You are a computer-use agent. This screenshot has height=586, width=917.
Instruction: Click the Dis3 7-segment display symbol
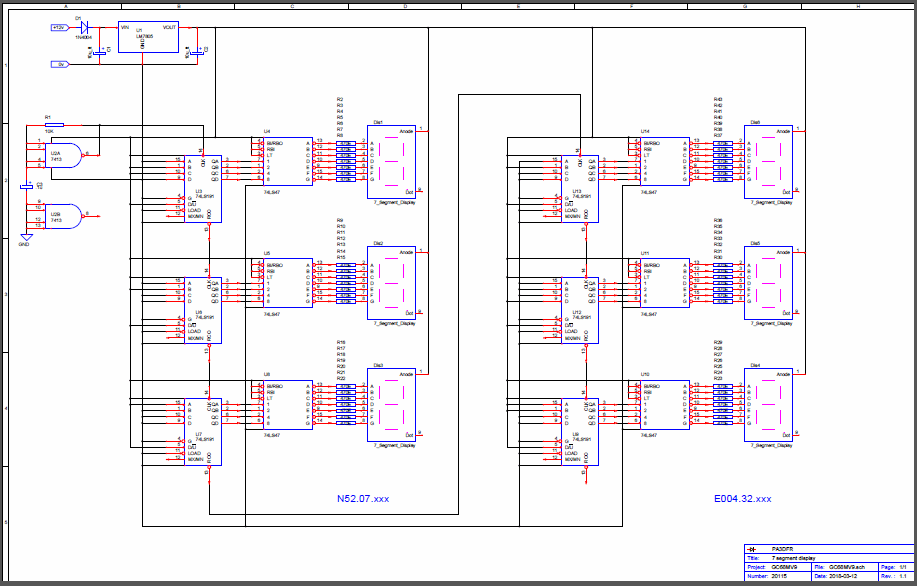pos(393,405)
